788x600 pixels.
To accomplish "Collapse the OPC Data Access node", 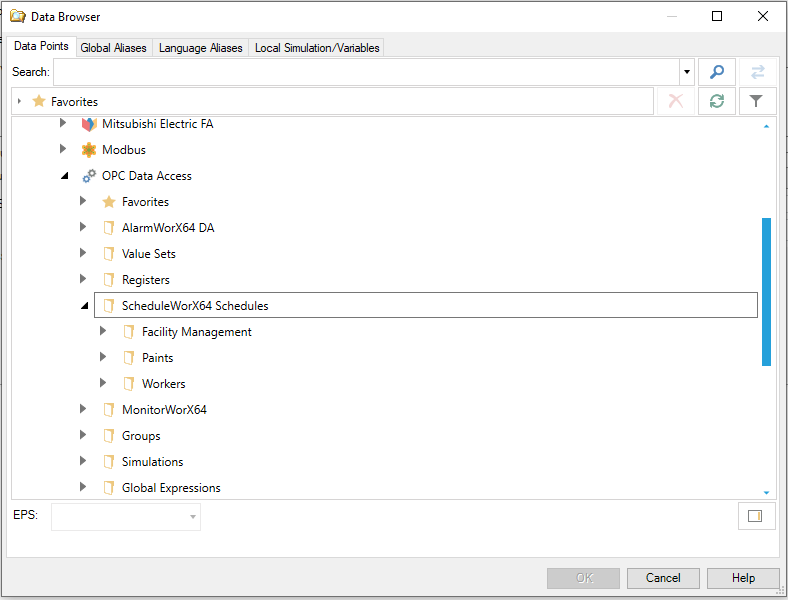I will tap(64, 176).
